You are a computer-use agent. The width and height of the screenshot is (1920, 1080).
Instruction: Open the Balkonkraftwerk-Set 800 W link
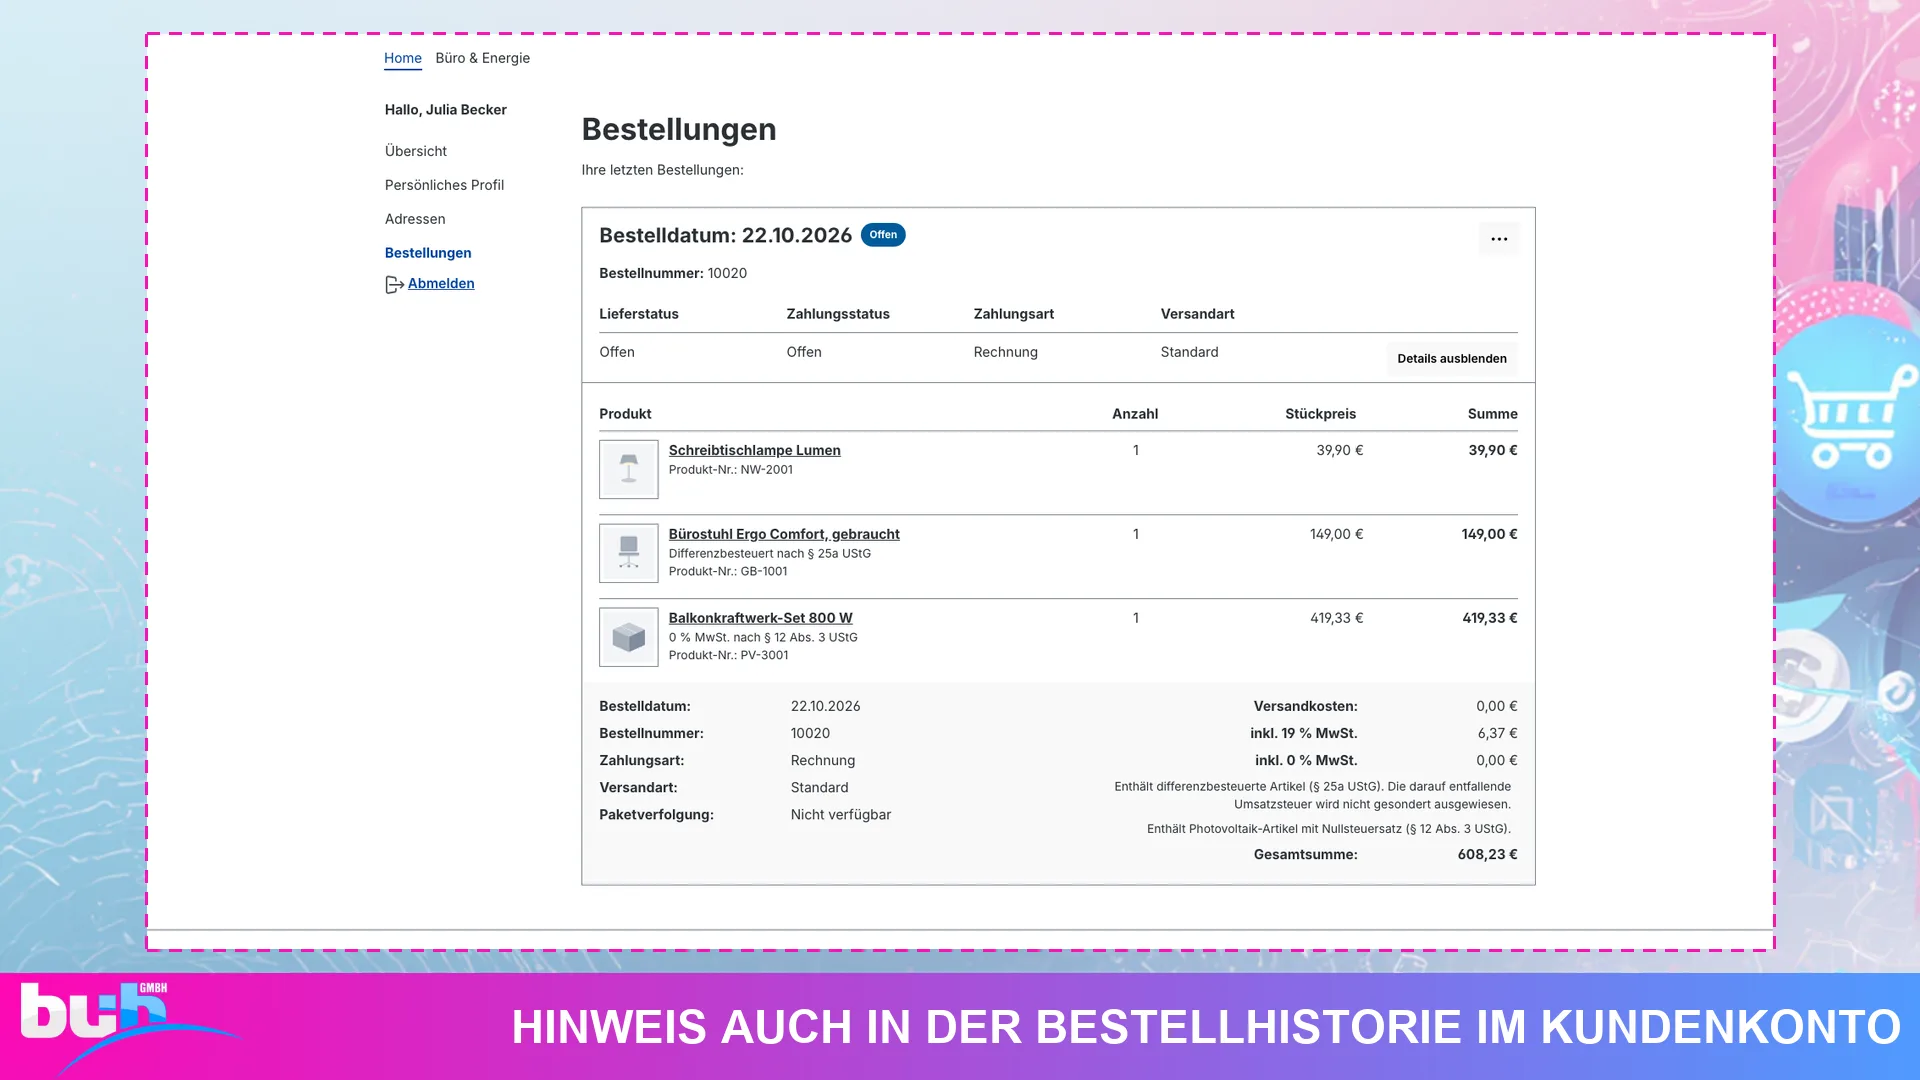coord(760,619)
